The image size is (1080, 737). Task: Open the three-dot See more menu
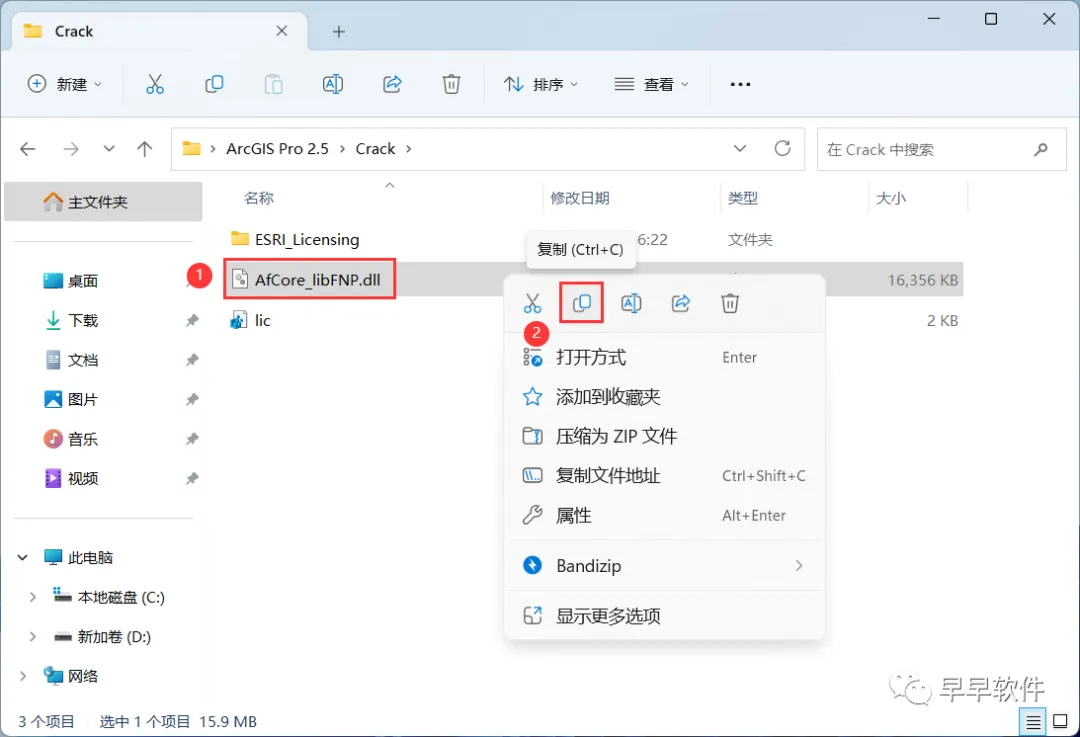click(740, 84)
